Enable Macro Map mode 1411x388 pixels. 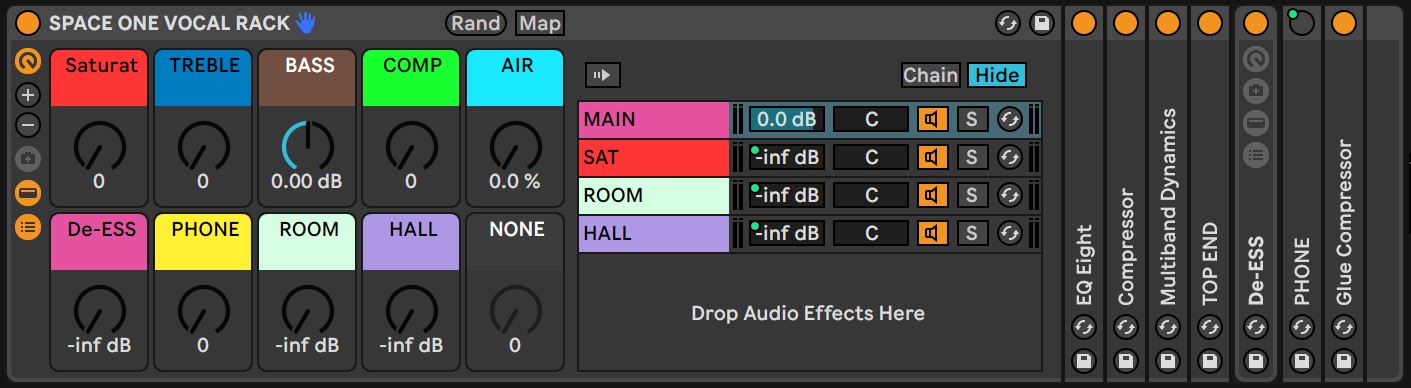[x=540, y=23]
